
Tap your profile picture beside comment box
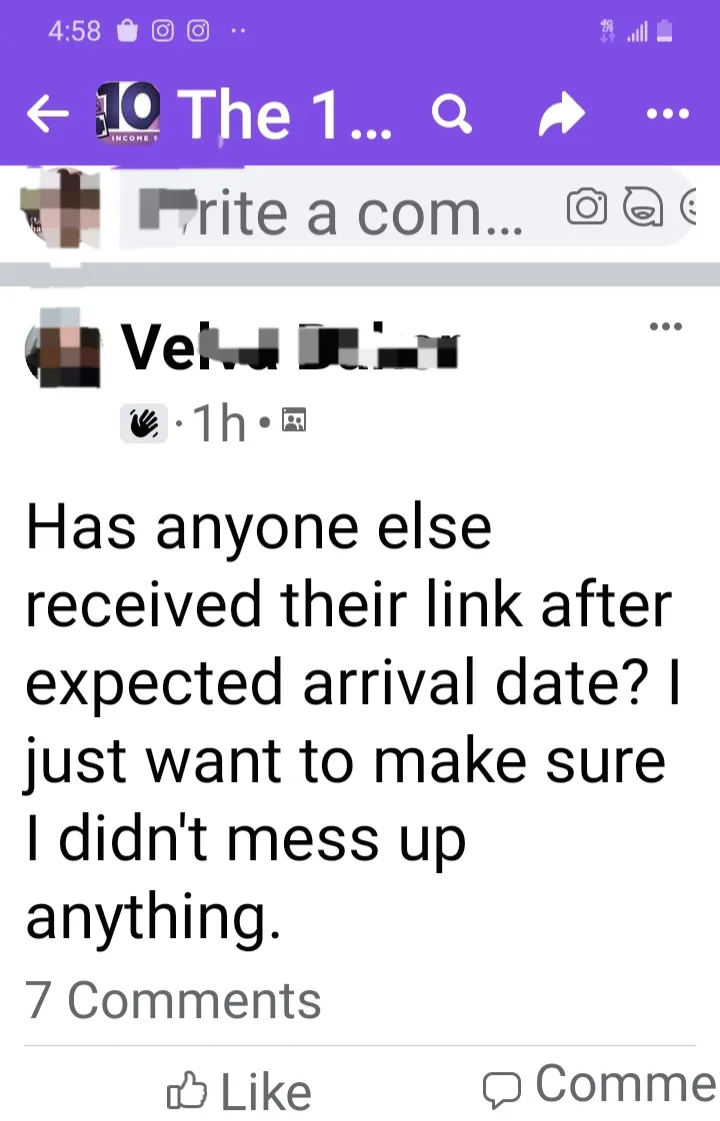(60, 208)
